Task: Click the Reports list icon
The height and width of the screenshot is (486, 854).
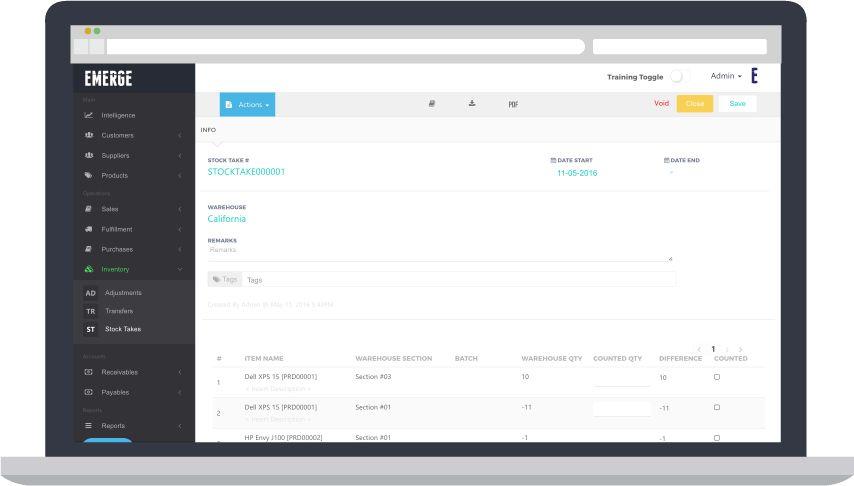Action: (88, 426)
